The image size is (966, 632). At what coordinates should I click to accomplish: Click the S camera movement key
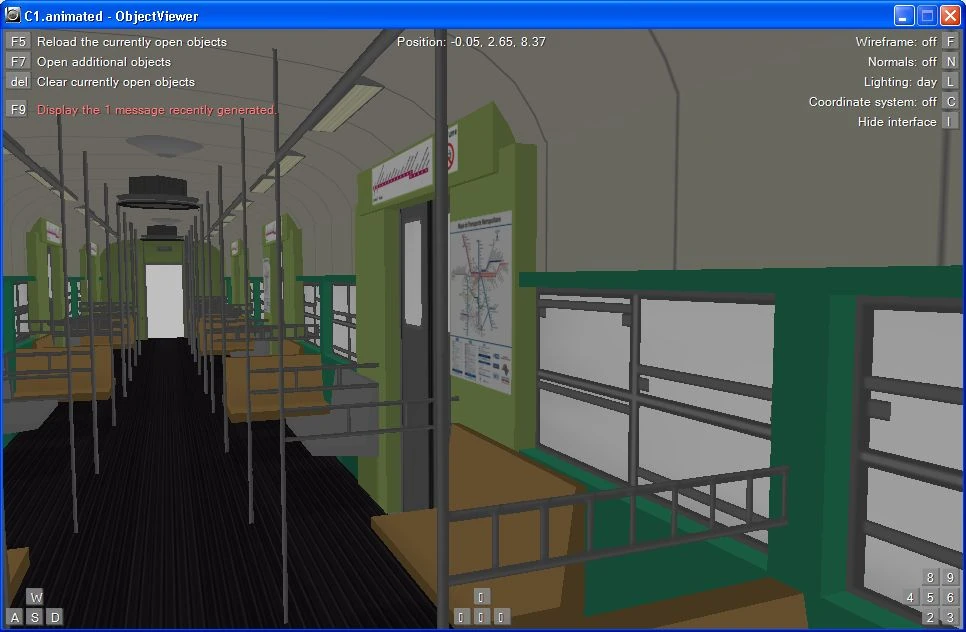click(35, 617)
